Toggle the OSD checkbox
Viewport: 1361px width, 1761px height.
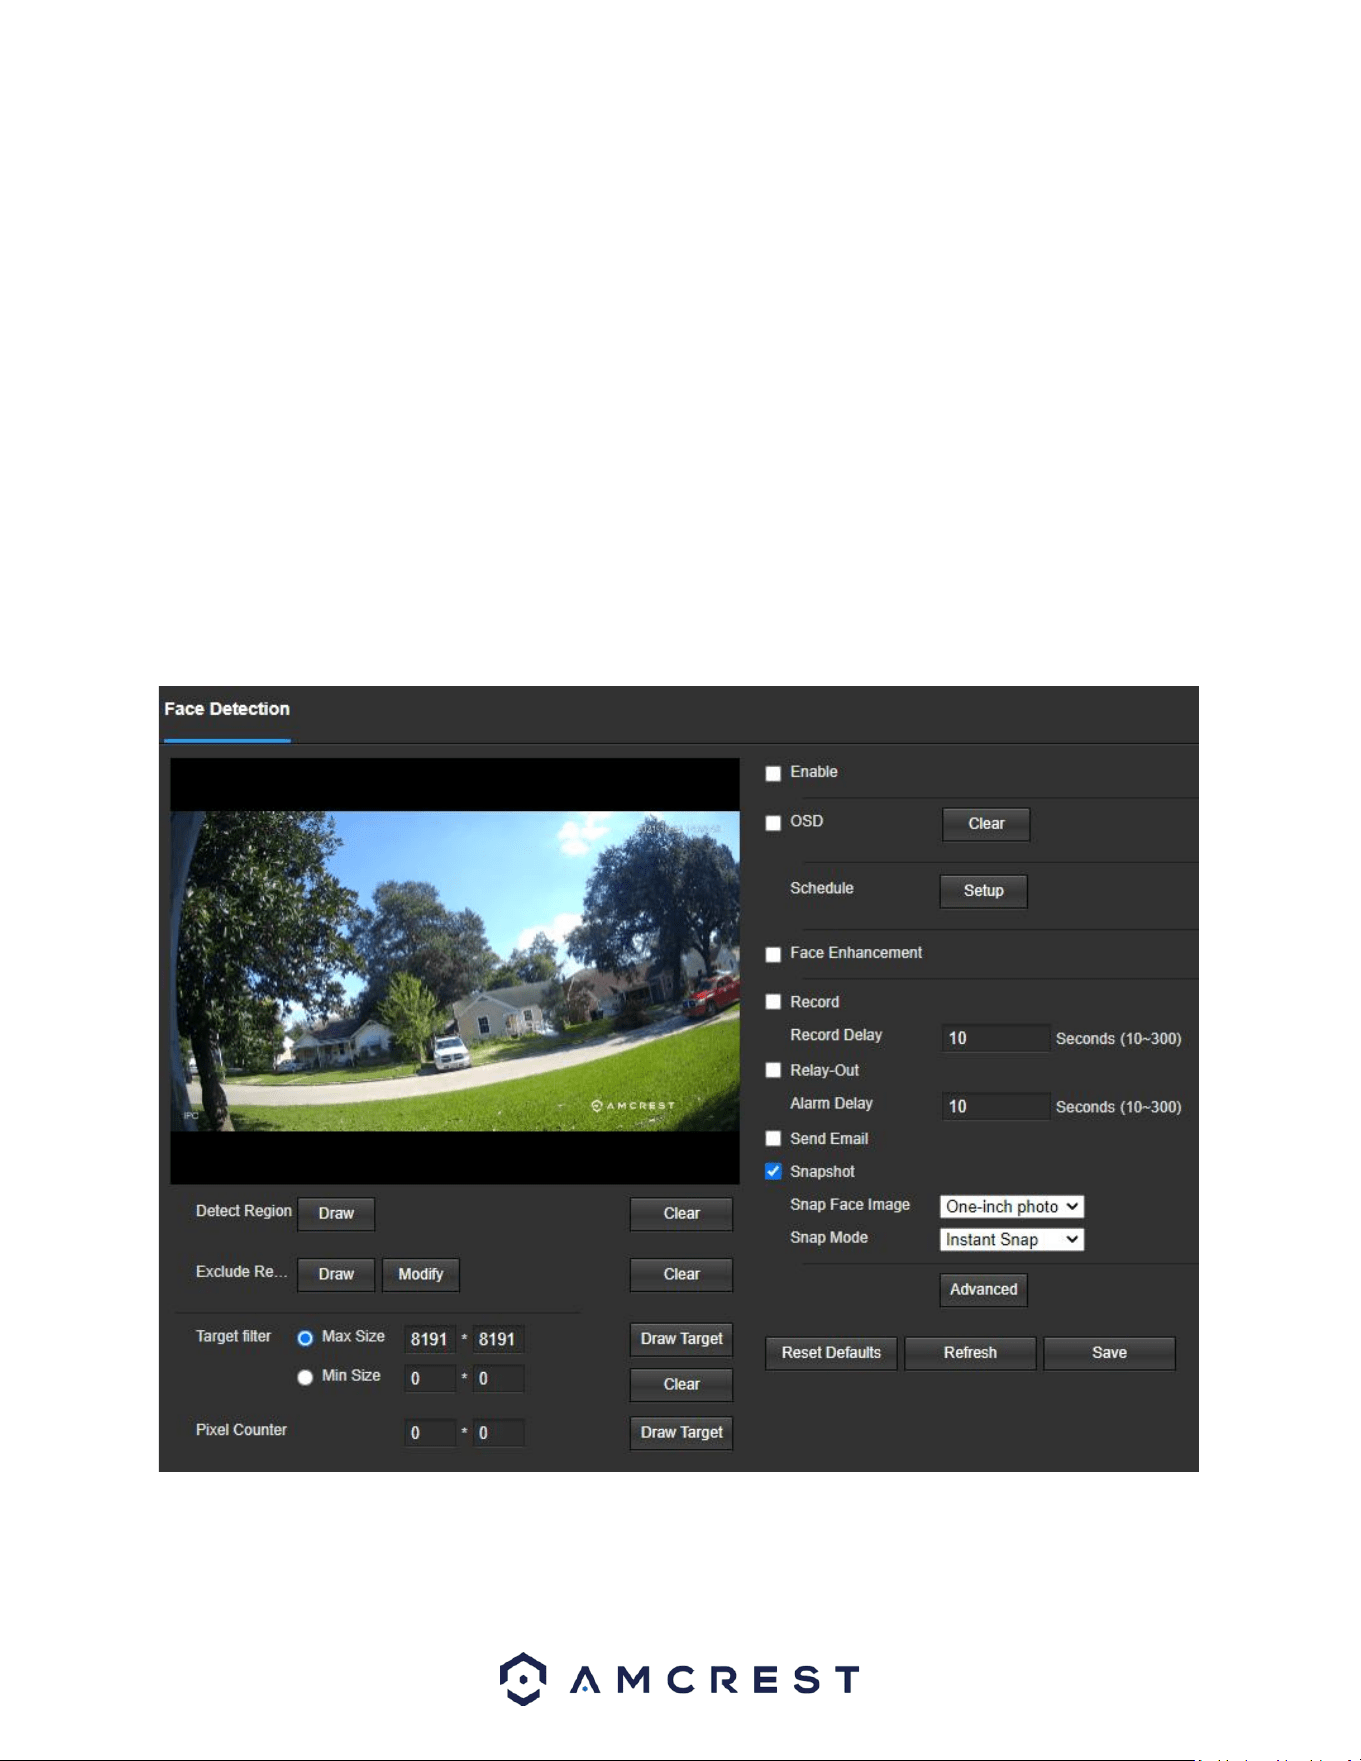(773, 823)
